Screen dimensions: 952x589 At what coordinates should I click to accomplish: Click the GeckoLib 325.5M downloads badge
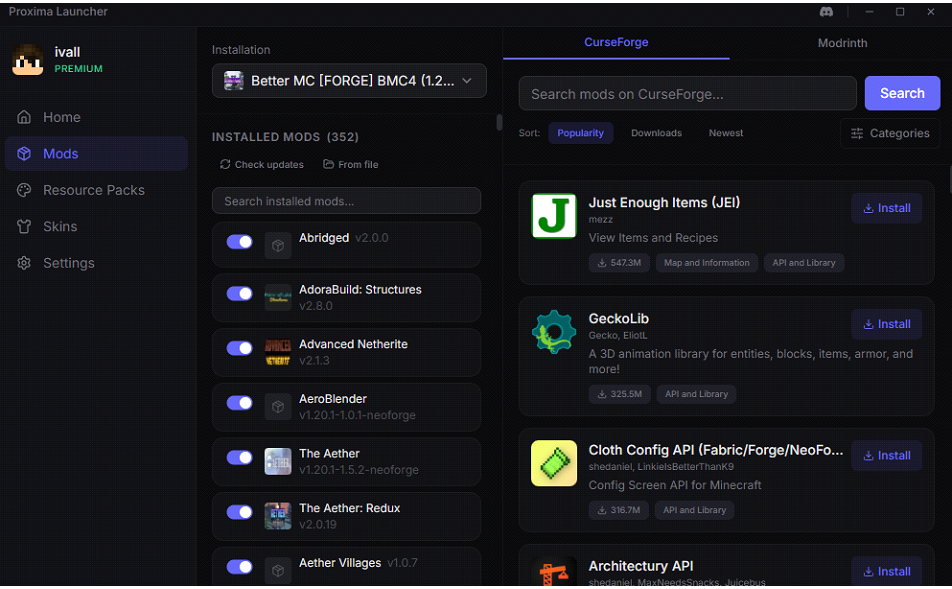click(x=619, y=394)
